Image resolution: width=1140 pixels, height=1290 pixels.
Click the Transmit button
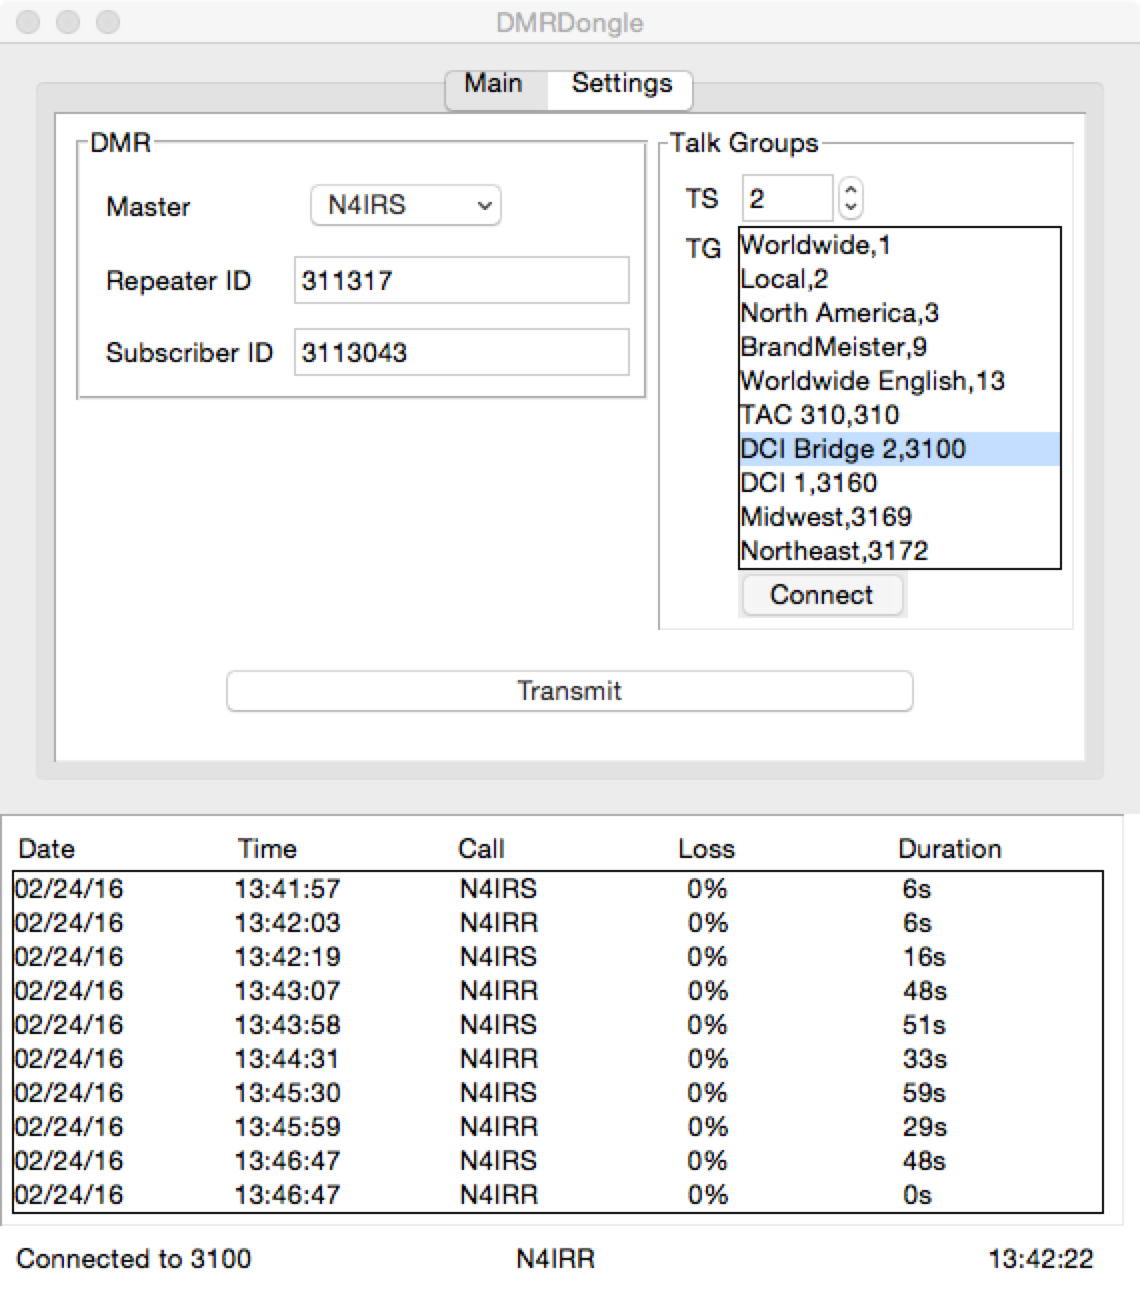coord(570,691)
